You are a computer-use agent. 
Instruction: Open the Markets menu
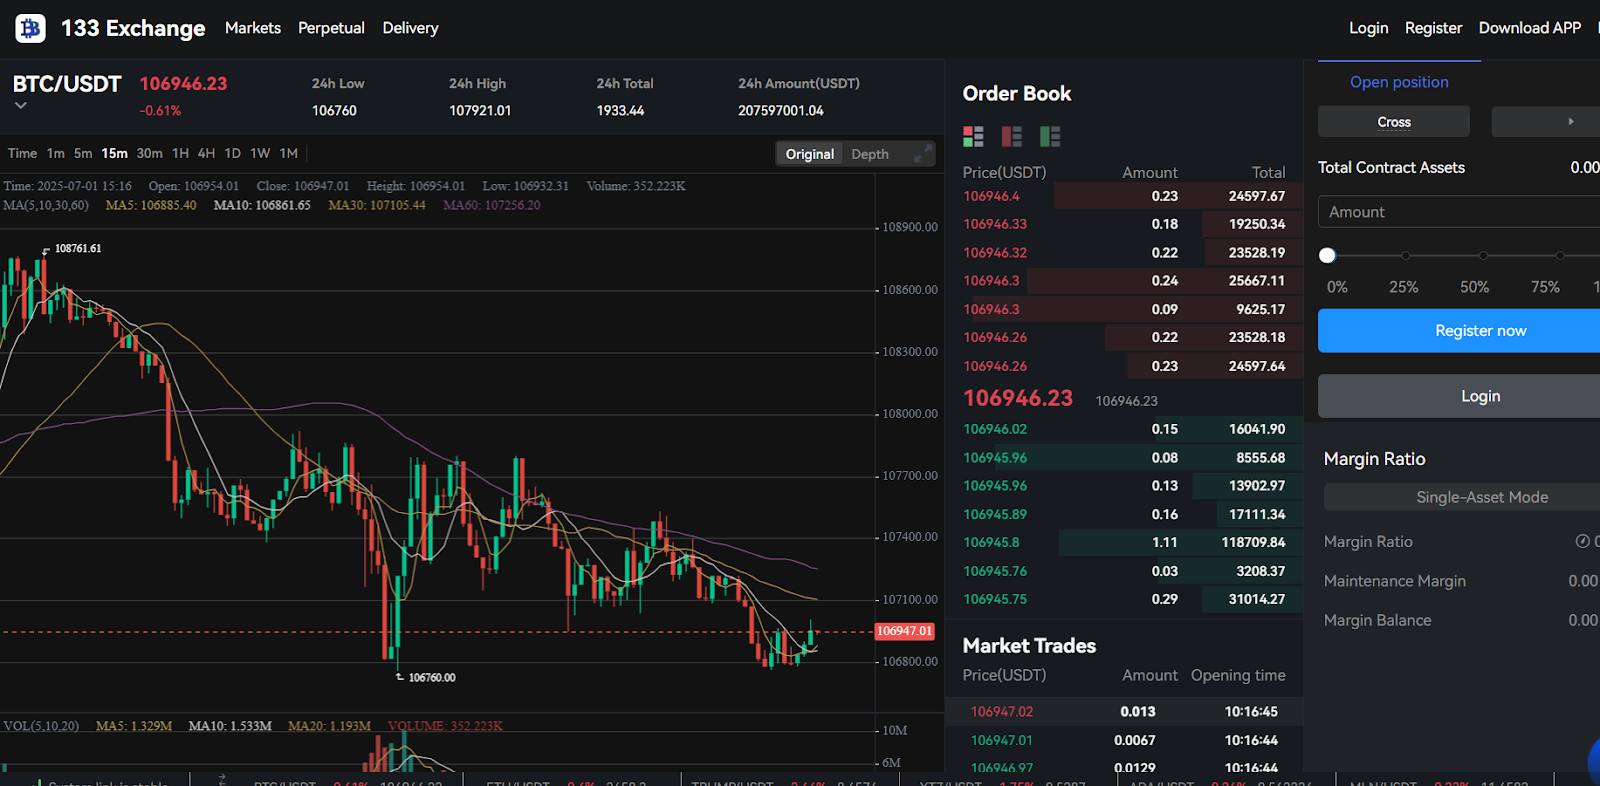point(253,28)
